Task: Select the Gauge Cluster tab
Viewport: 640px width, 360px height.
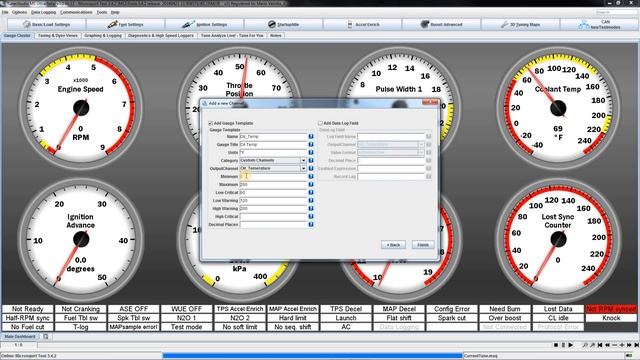Action: coord(17,36)
